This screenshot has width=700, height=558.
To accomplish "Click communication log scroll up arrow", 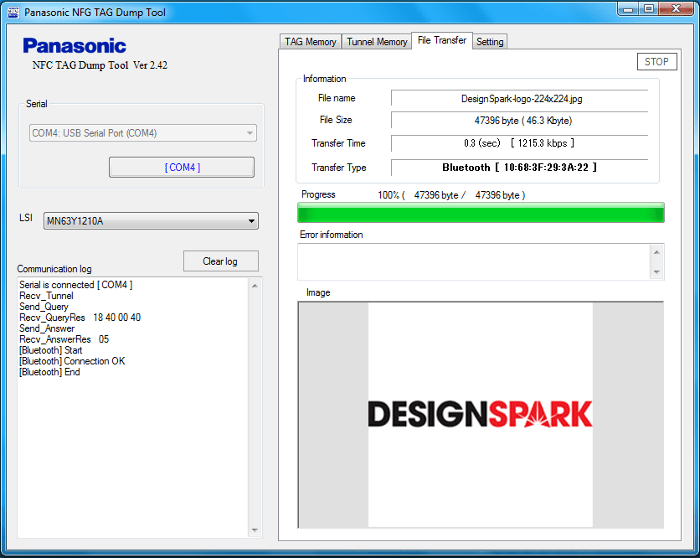I will pos(254,286).
